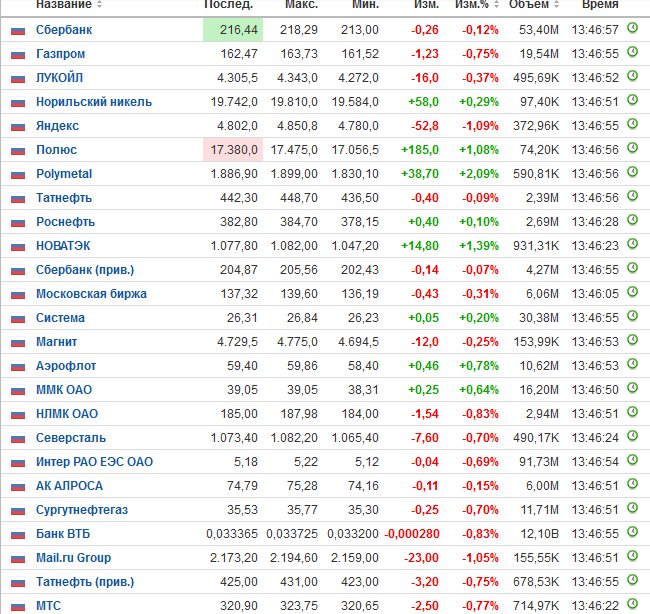Sort the table by the Название column arrows
The height and width of the screenshot is (614, 650).
[x=99, y=5]
